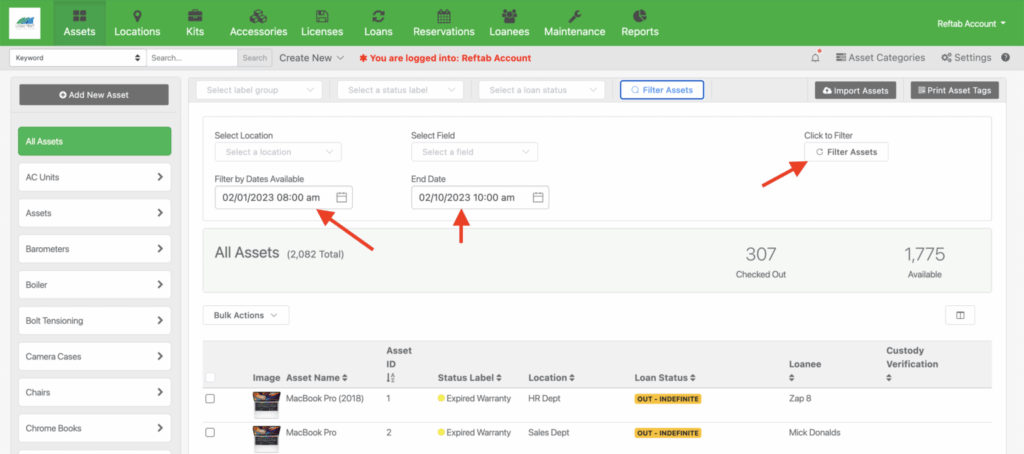This screenshot has width=1024, height=454.
Task: Click Filter Assets under Click to Filter
Action: 846,152
